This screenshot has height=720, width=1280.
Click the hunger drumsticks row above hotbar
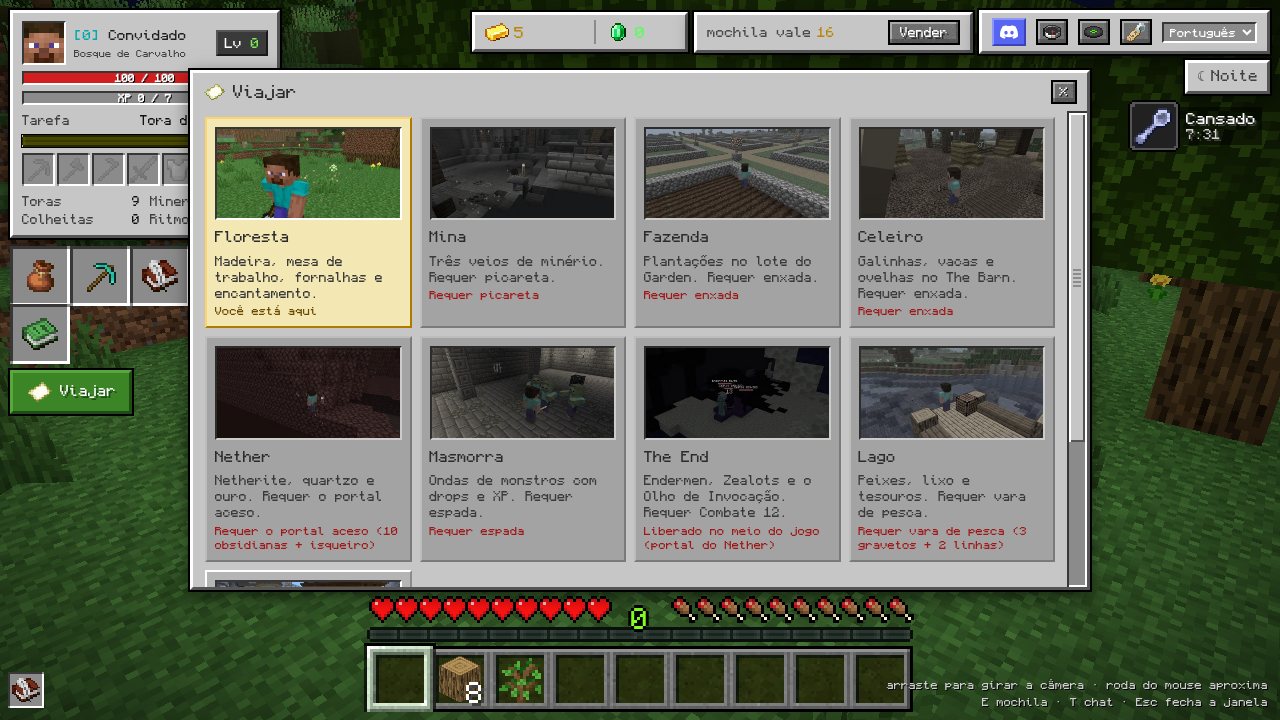791,608
